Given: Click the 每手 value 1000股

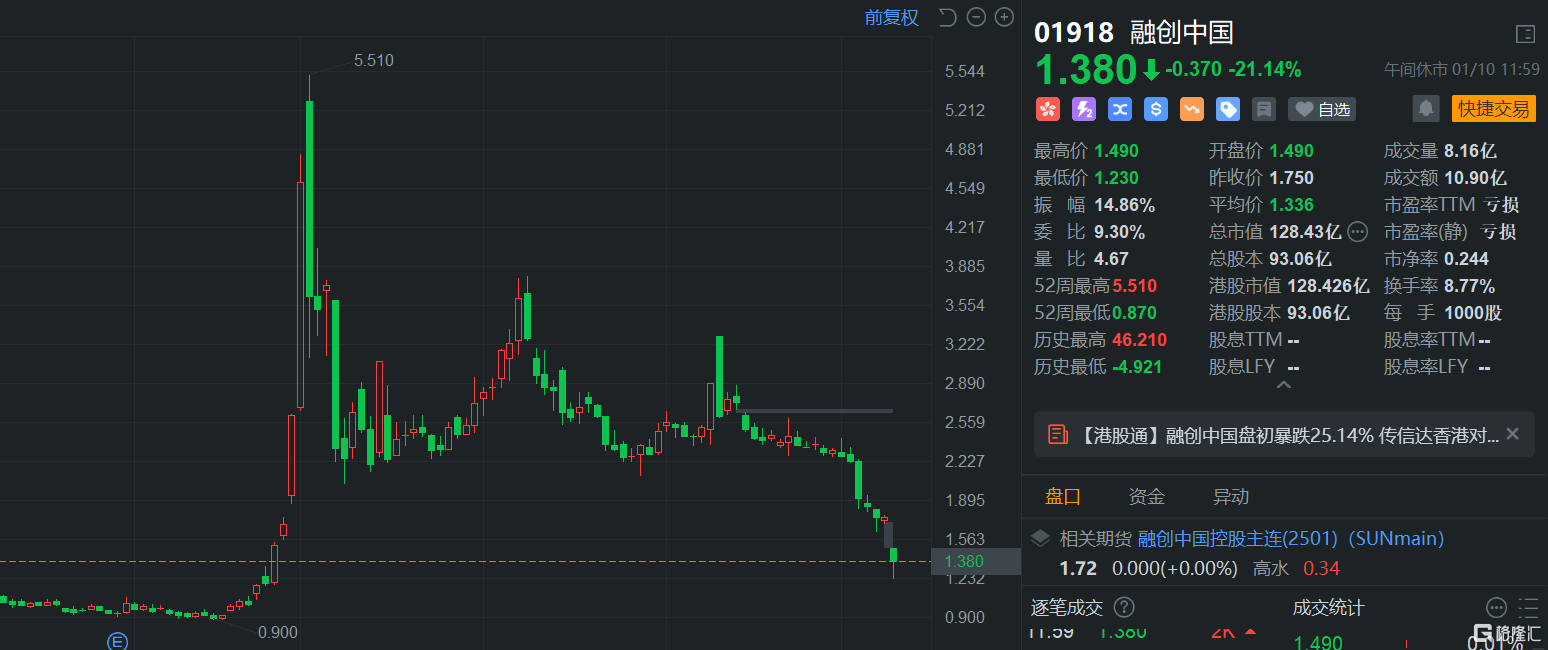Looking at the screenshot, I should coord(1473,313).
